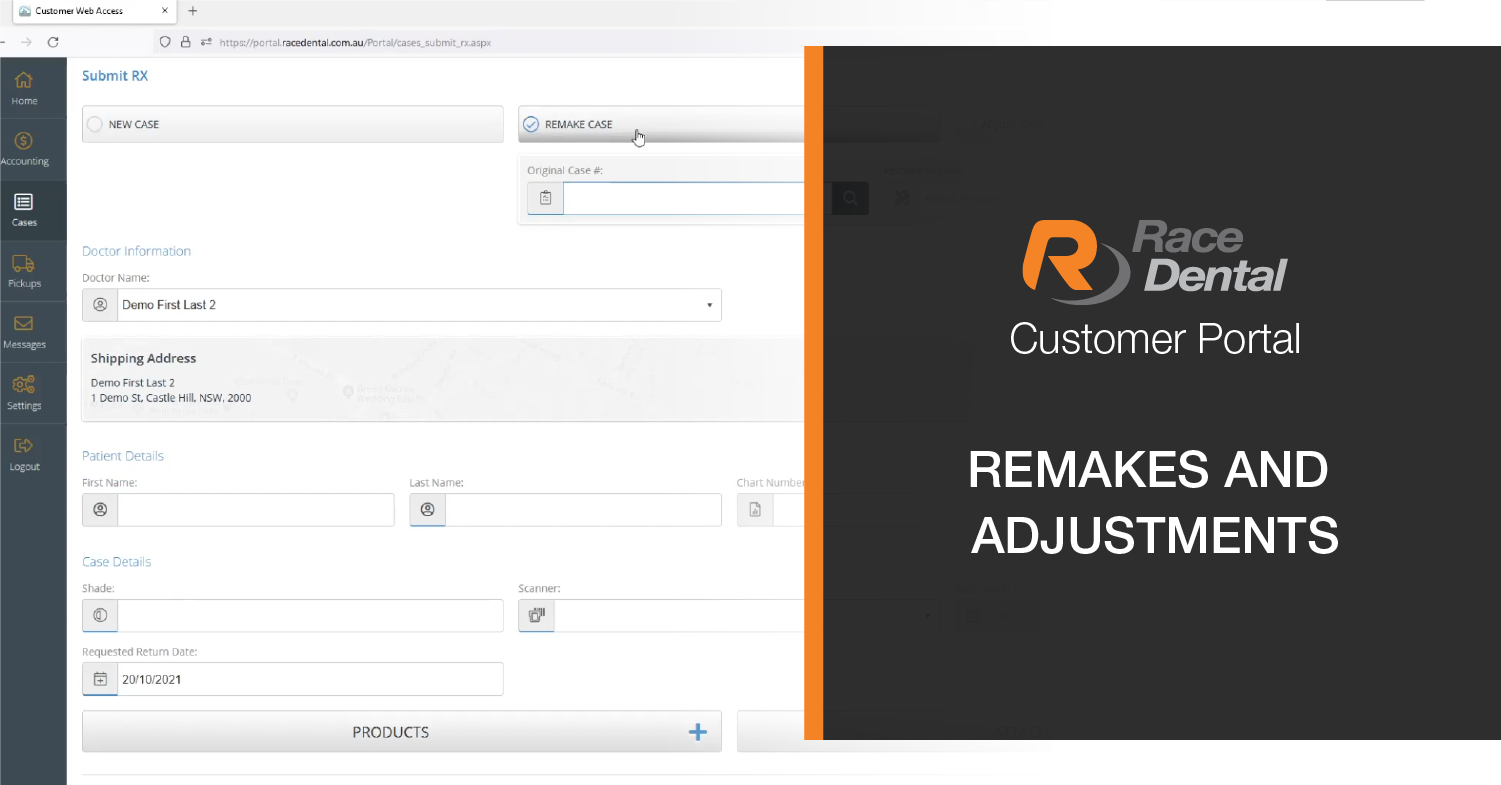This screenshot has width=1501, height=785.
Task: Select the Cases list icon
Action: (x=24, y=203)
